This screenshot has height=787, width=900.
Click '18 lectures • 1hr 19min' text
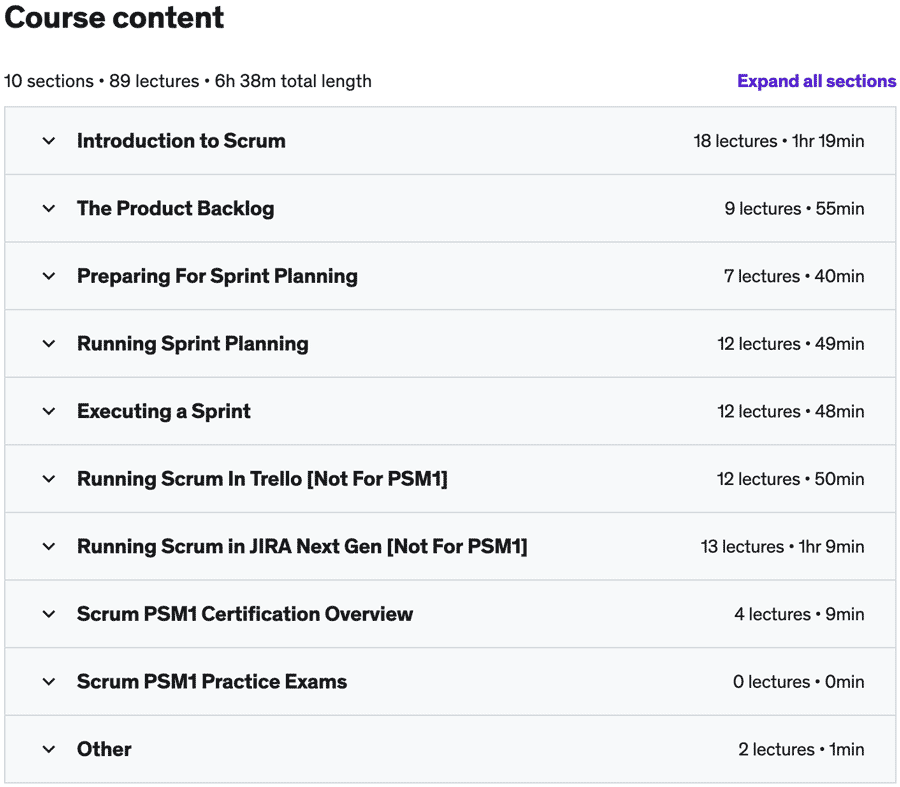[x=779, y=141]
